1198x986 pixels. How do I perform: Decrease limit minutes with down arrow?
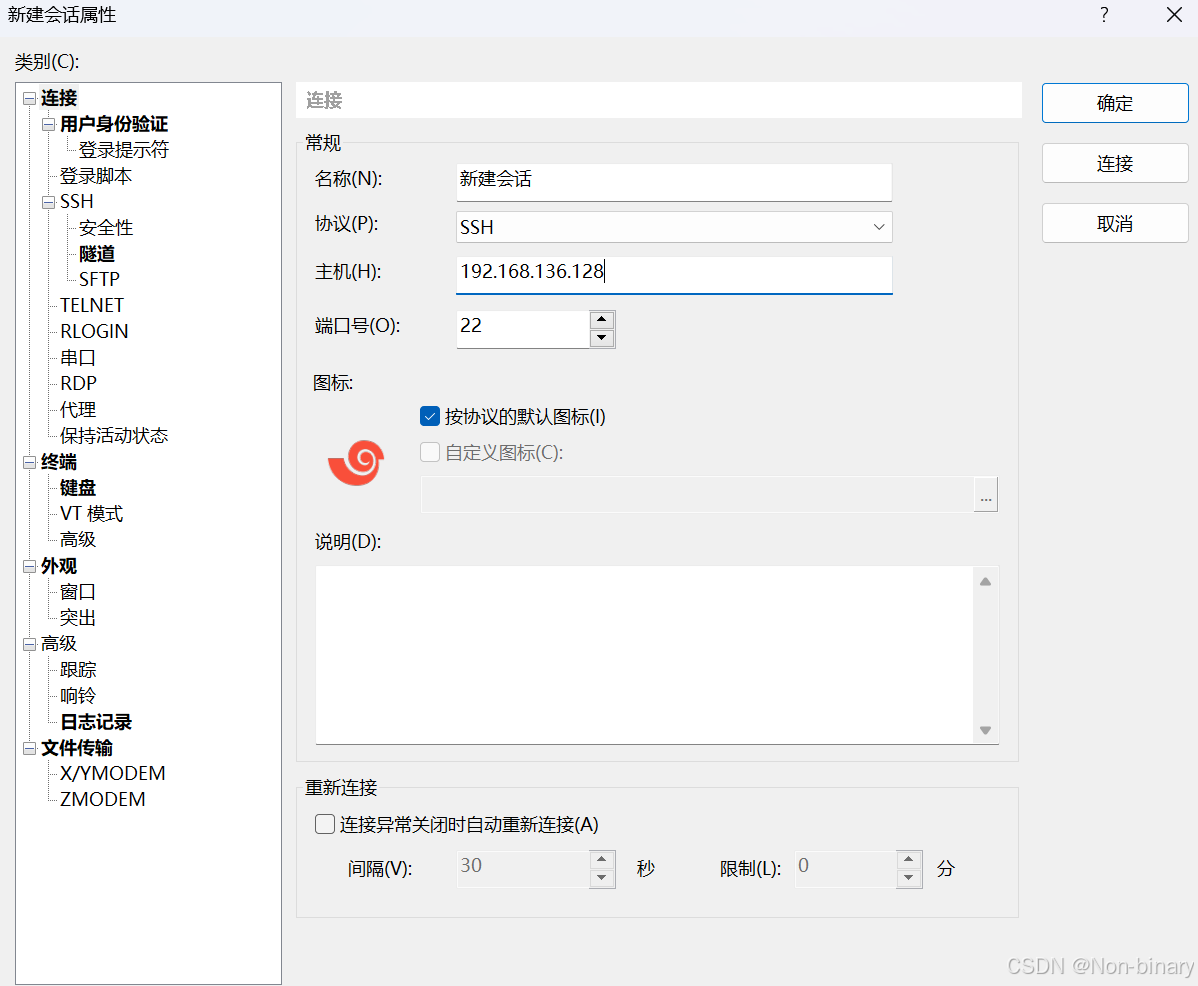[908, 878]
